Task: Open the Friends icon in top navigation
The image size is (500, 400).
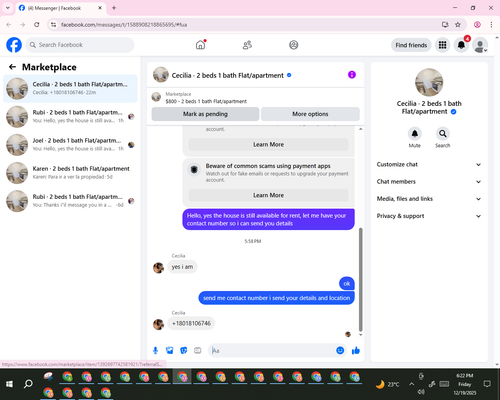Action: click(247, 45)
